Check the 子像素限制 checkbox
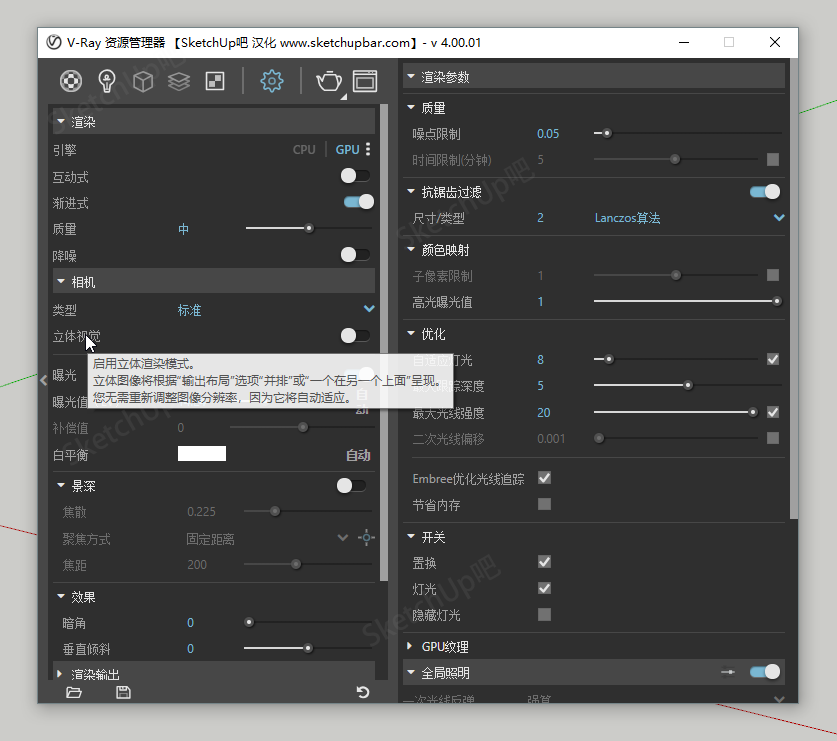The image size is (837, 741). pyautogui.click(x=773, y=275)
